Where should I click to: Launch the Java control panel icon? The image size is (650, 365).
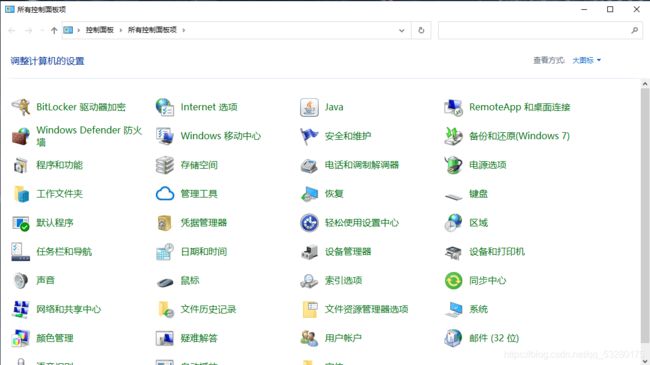point(309,107)
